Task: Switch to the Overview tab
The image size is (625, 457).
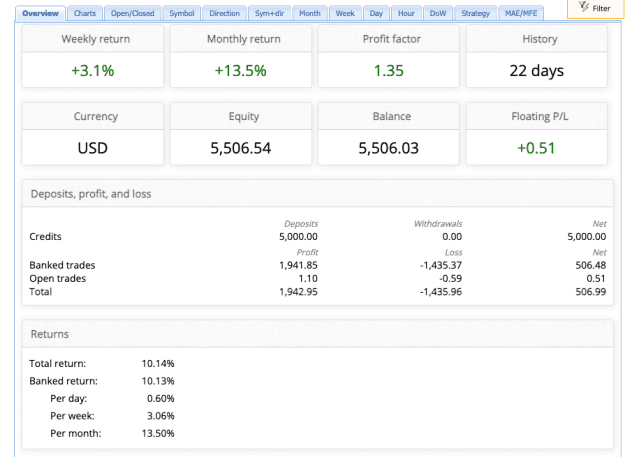Action: (40, 14)
